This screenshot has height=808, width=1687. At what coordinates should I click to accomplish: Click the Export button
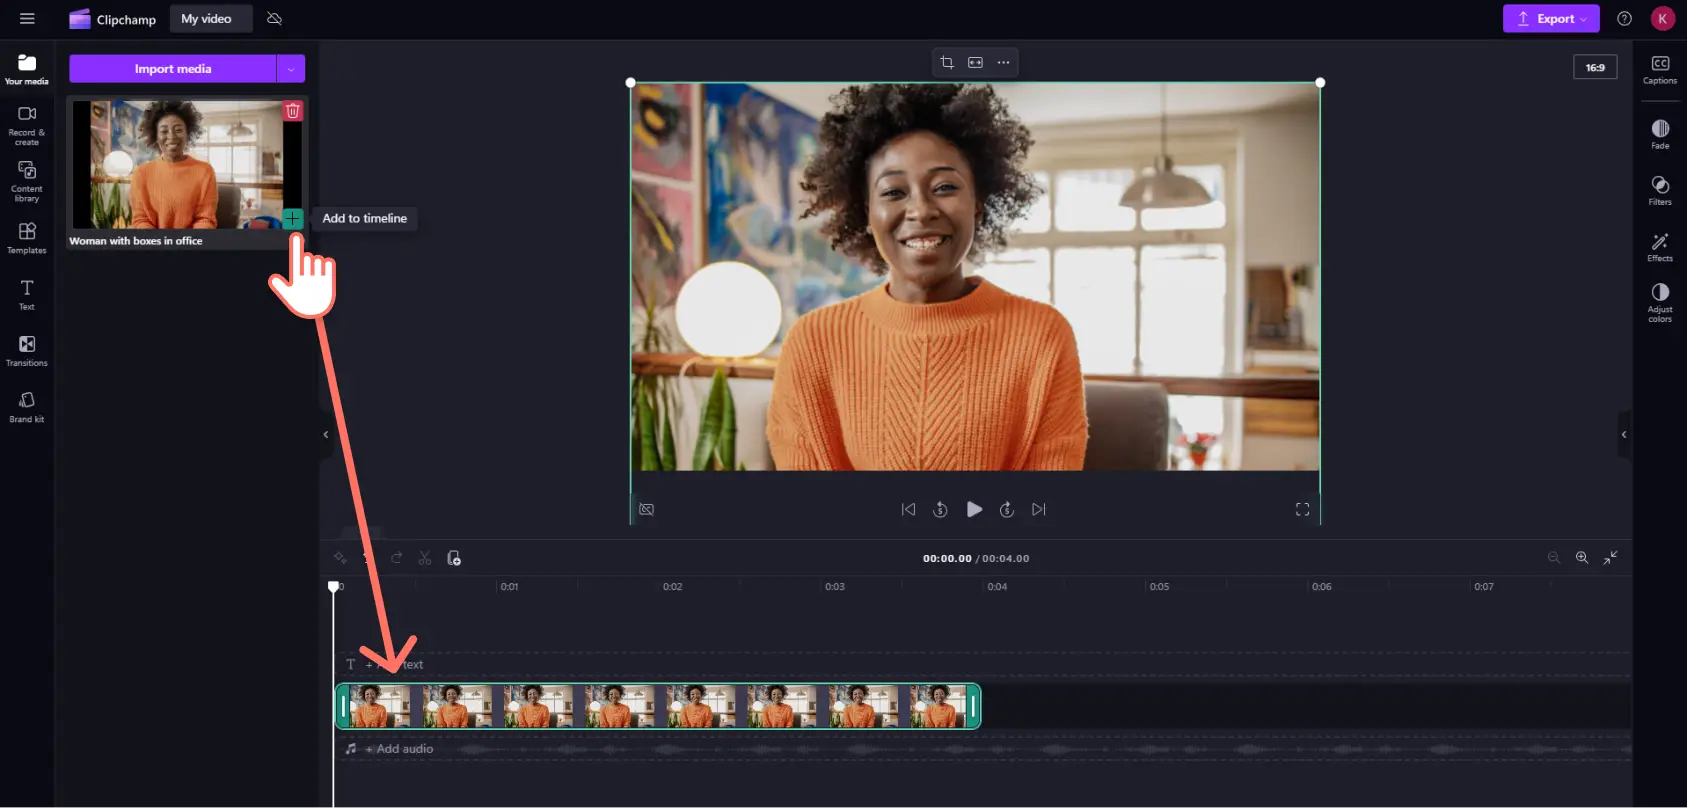[1550, 19]
